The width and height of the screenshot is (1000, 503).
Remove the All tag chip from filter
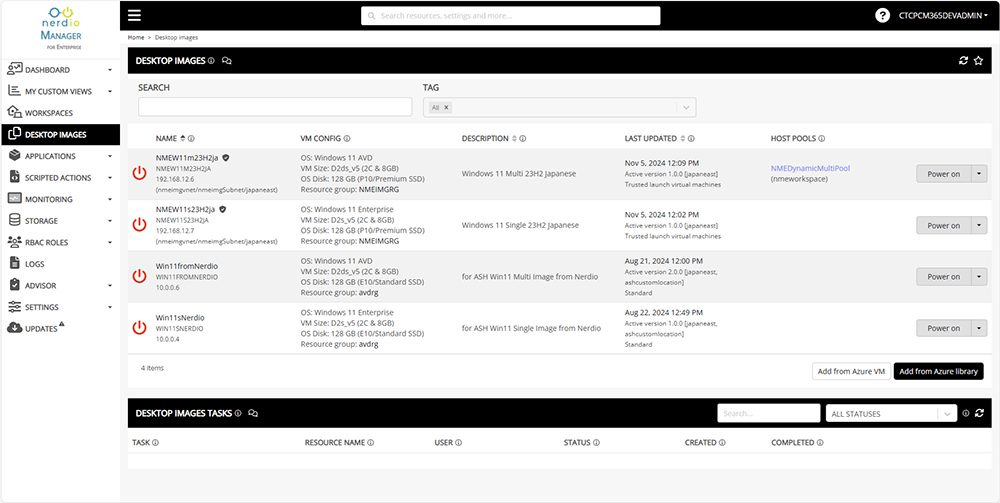(x=446, y=107)
